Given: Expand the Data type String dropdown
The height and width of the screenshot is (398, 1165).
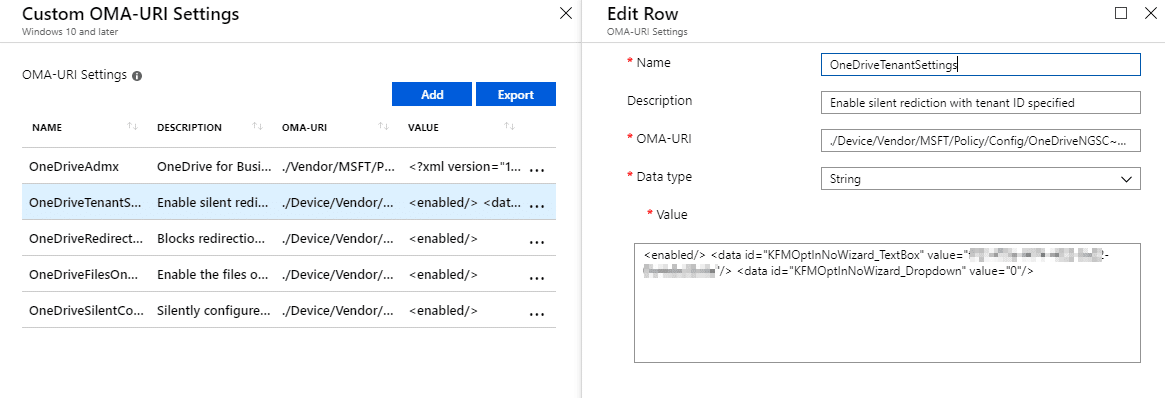Looking at the screenshot, I should [x=981, y=178].
